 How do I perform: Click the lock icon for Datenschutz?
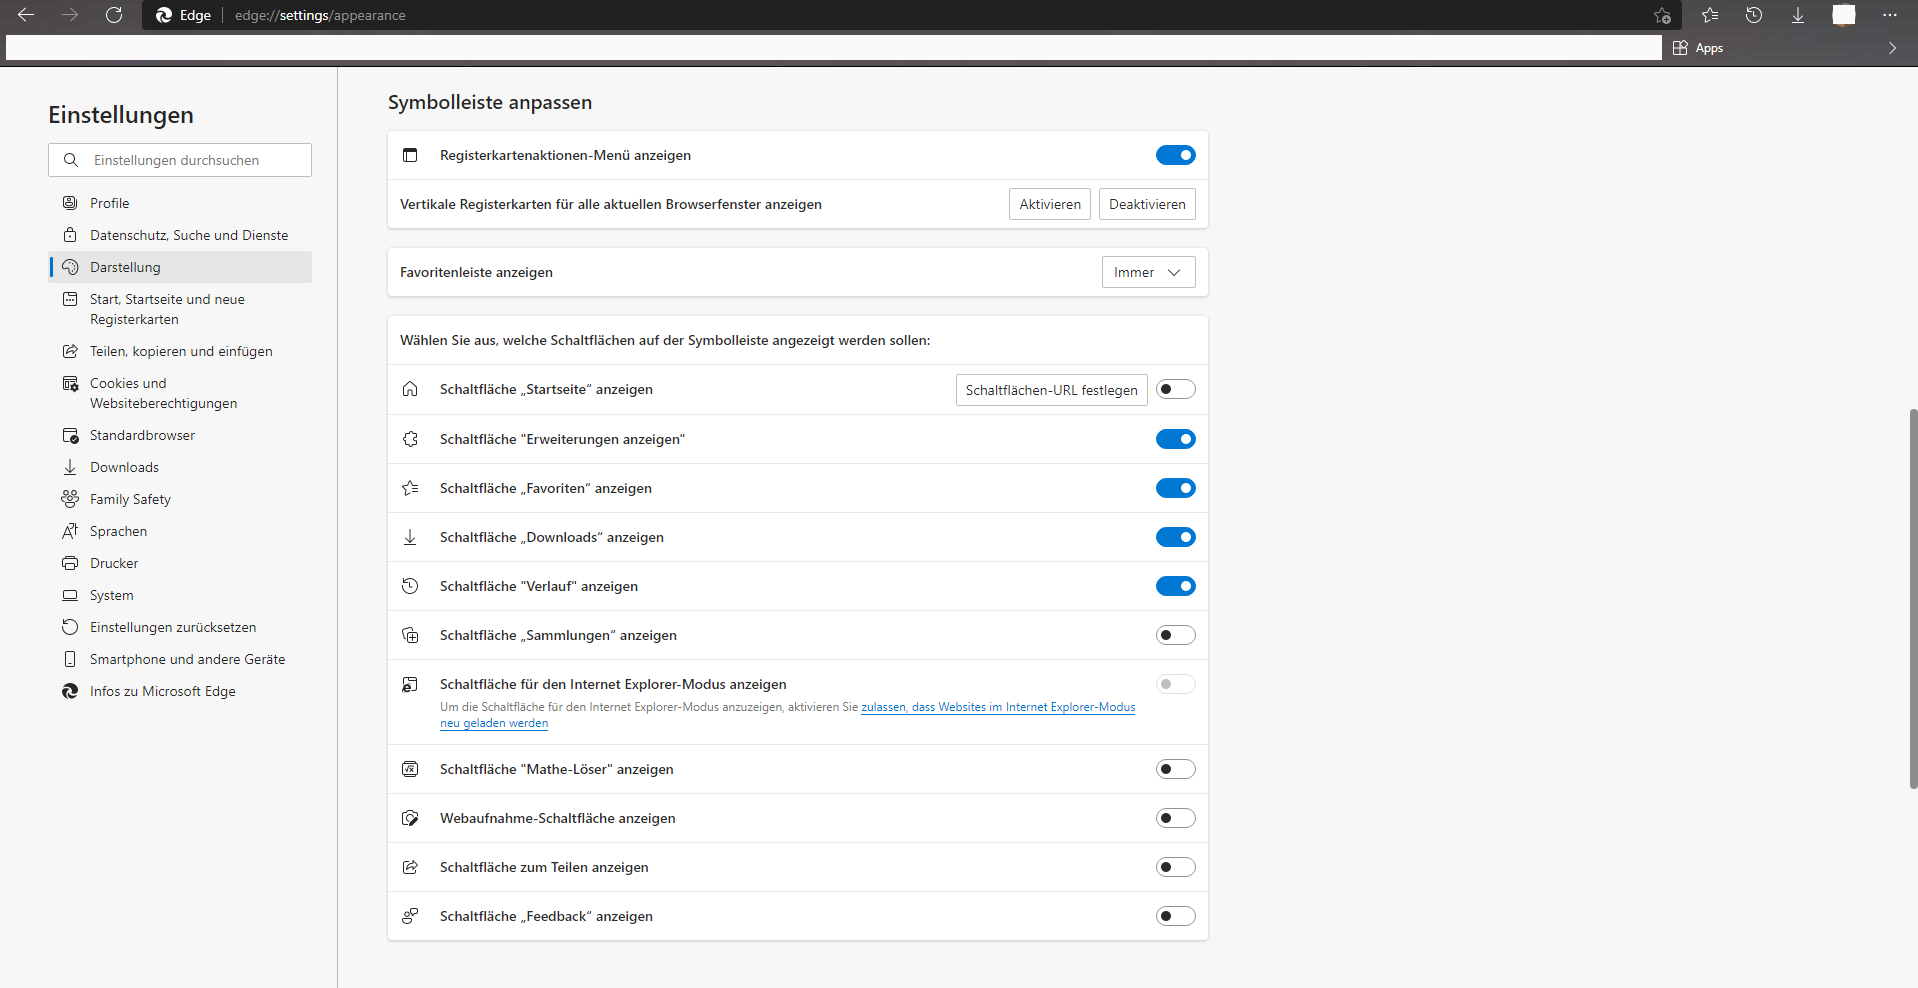point(70,235)
